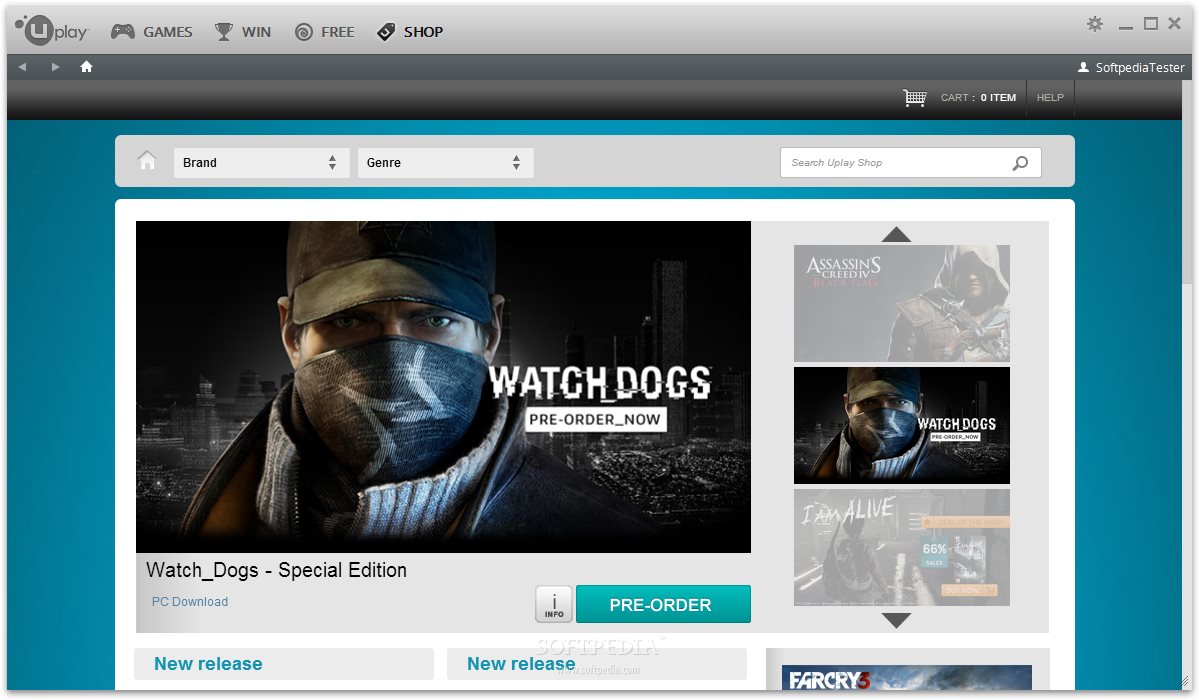Click the Pre-Order button
Viewport: 1199px width, 700px height.
point(663,604)
